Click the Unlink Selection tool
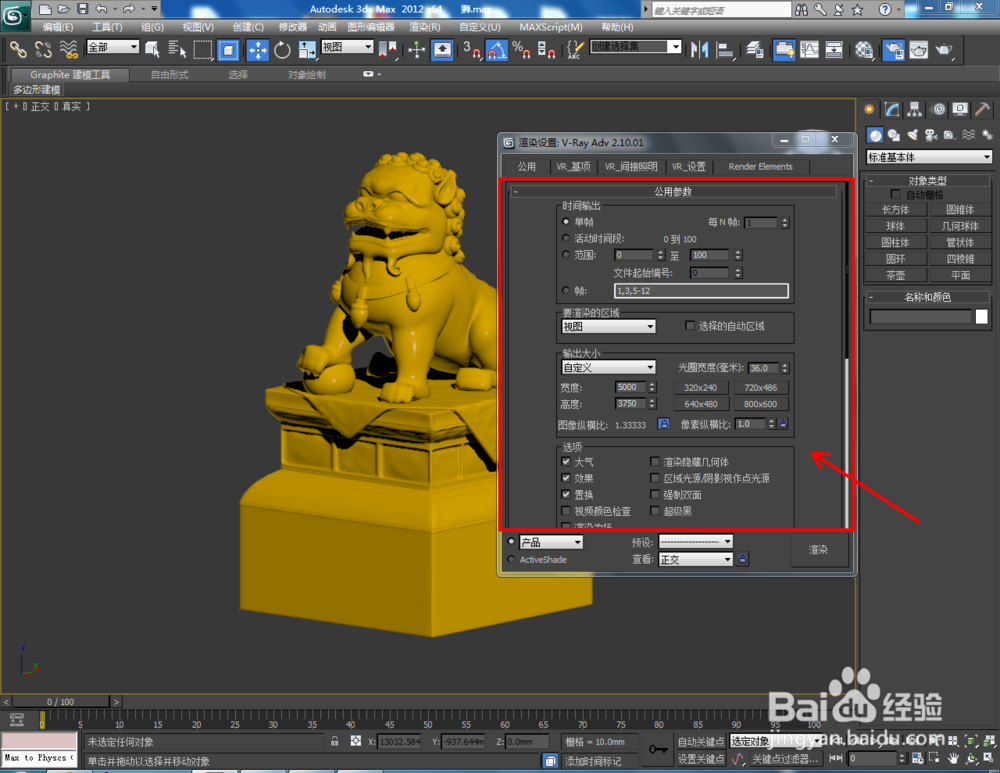 [x=43, y=50]
